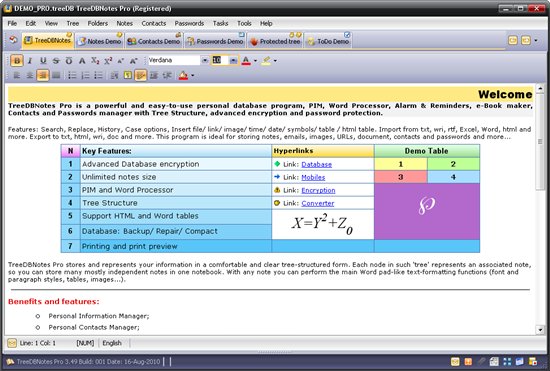Follow the Database hyperlink
This screenshot has height=371, width=550.
(316, 164)
